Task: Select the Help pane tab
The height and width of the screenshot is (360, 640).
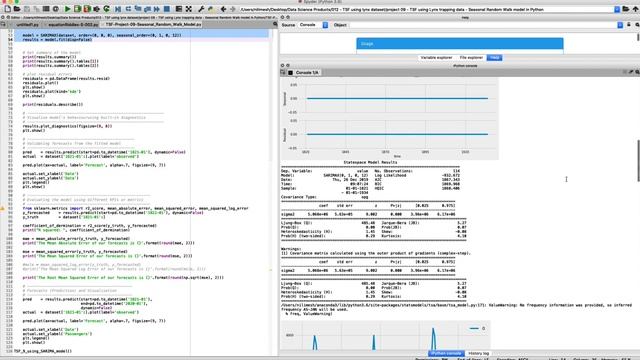Action: 494,58
